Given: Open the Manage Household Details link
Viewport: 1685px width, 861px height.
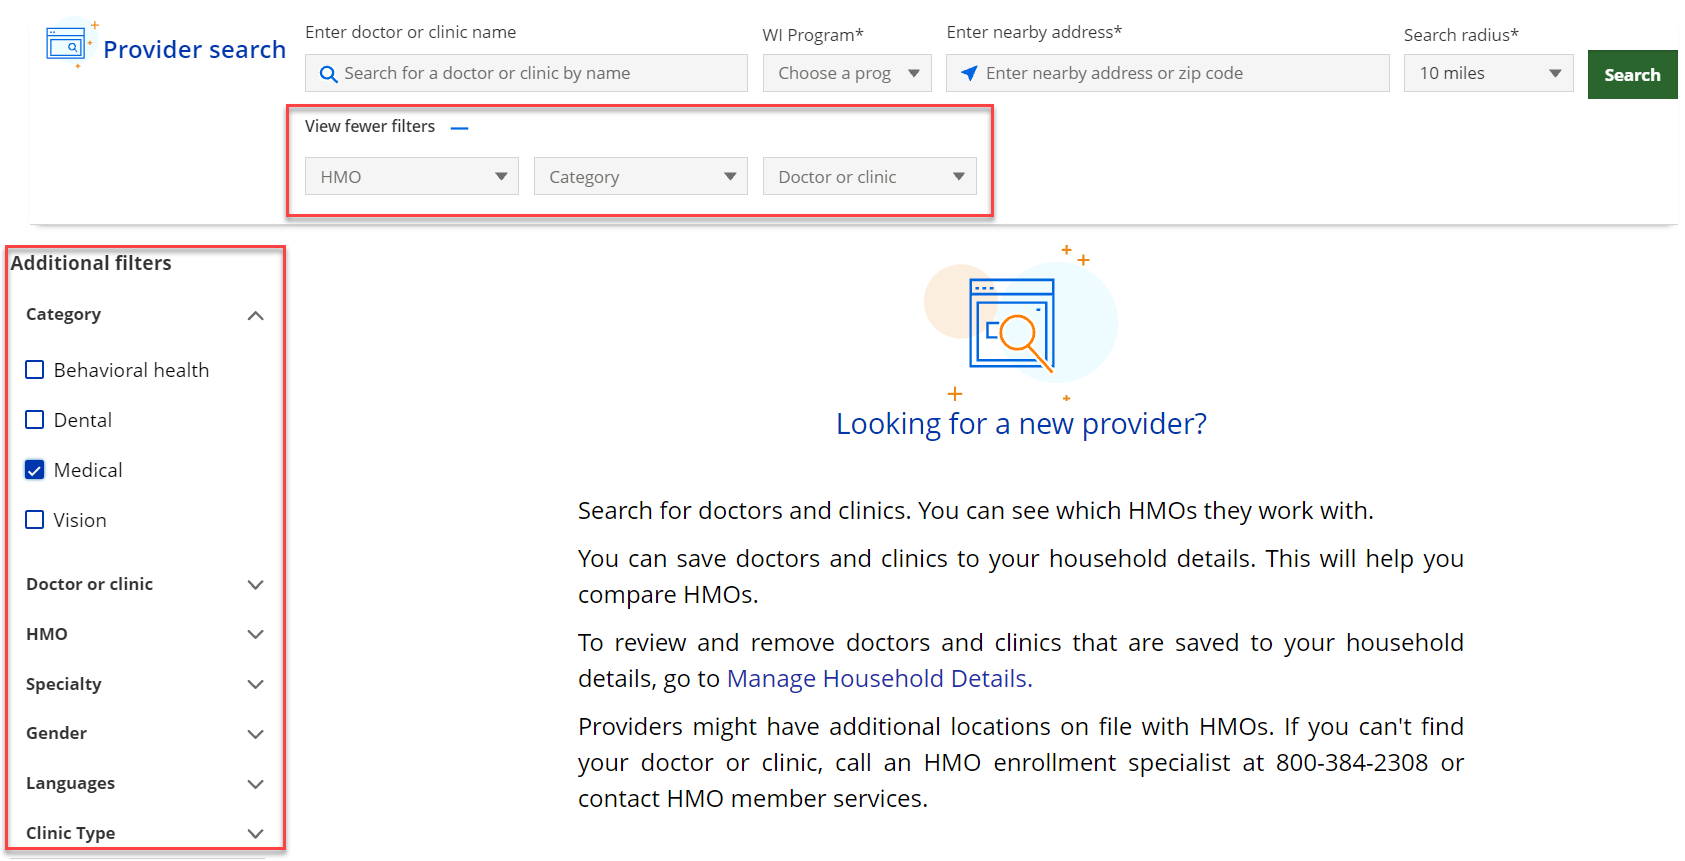Looking at the screenshot, I should click(879, 679).
